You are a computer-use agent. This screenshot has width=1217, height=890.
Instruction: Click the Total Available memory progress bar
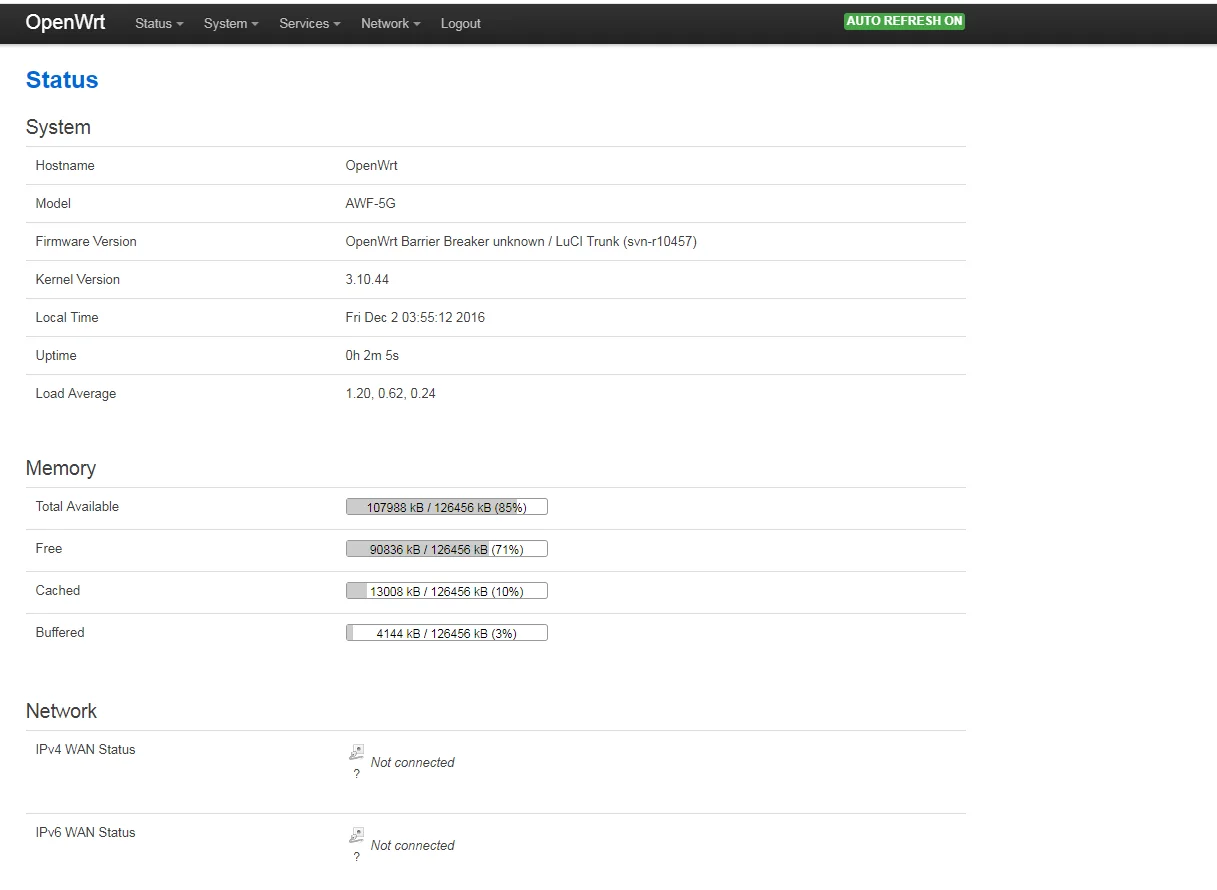pos(447,507)
